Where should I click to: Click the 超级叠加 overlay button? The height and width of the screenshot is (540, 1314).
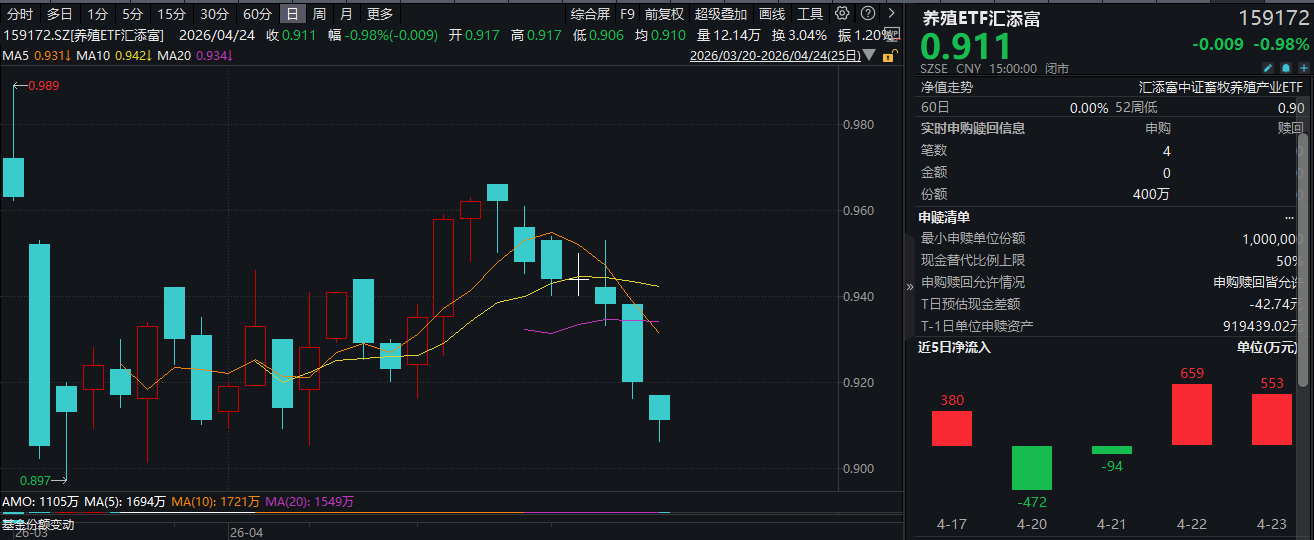[721, 14]
